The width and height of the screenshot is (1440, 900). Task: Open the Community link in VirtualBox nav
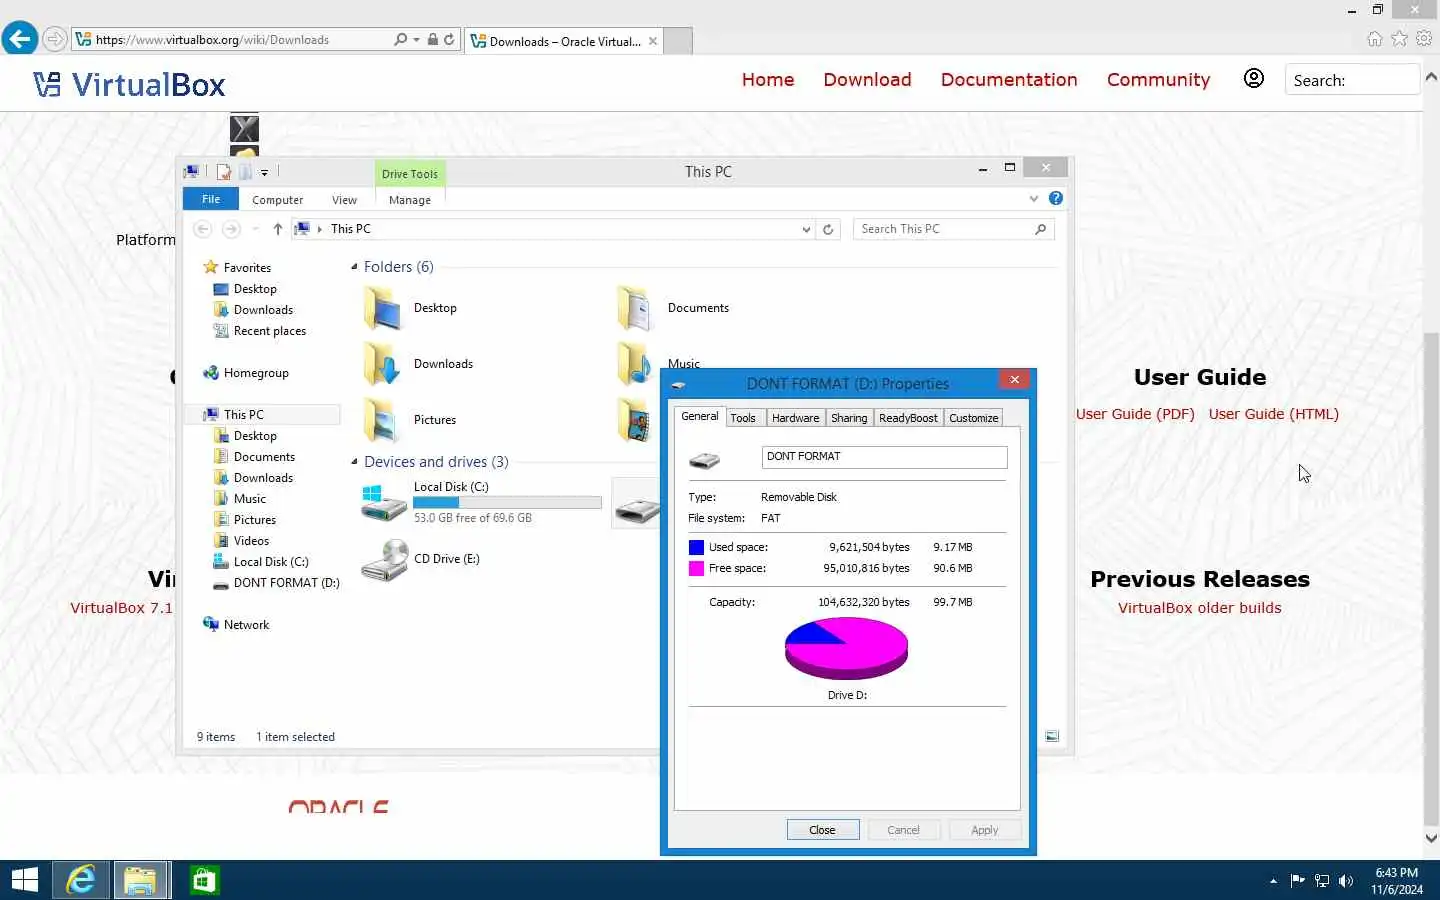point(1158,79)
